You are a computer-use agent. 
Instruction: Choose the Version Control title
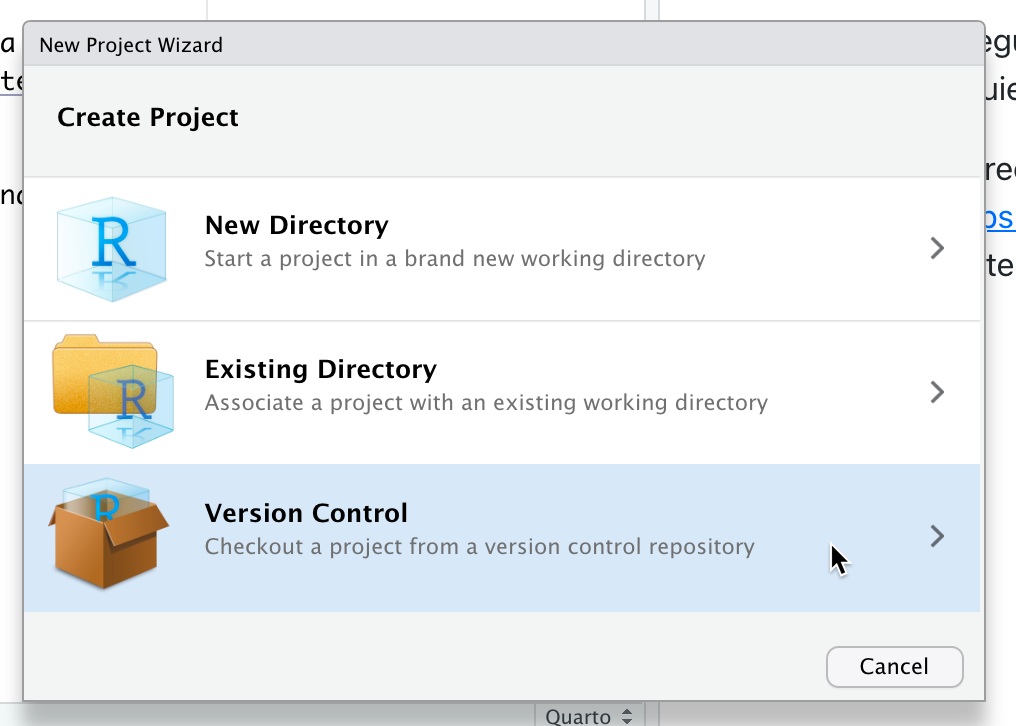(306, 513)
